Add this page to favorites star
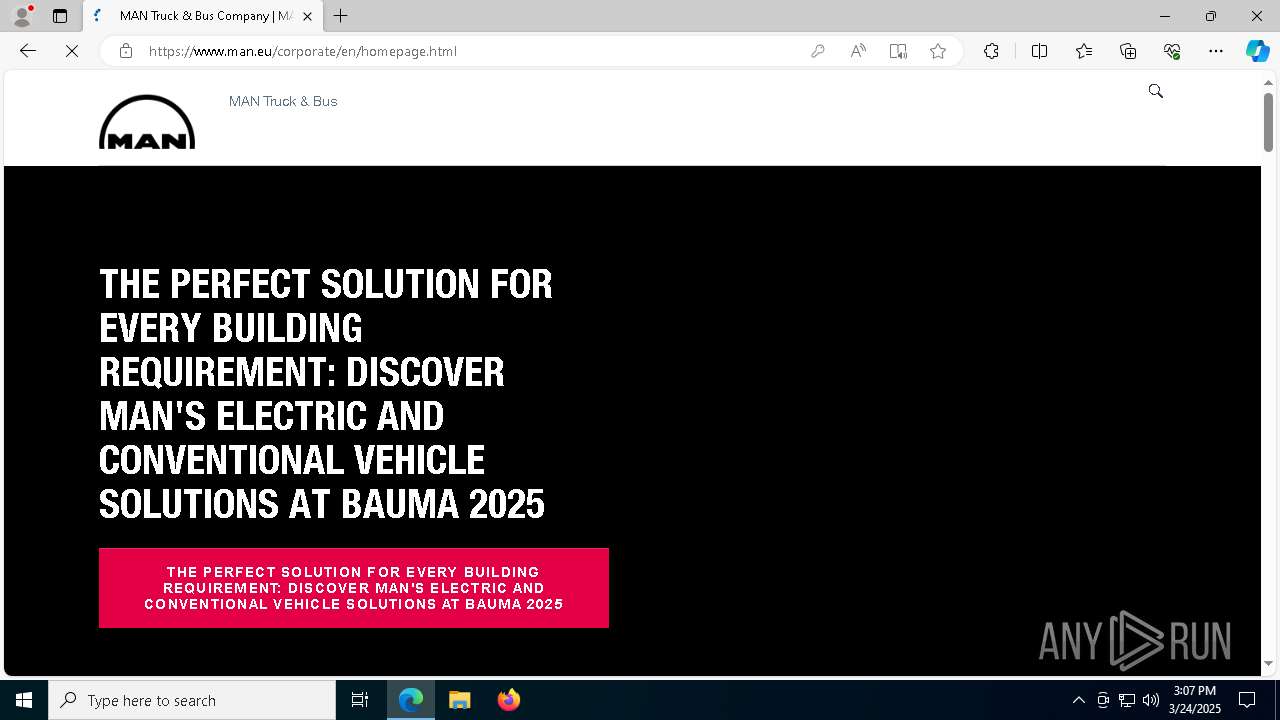This screenshot has height=720, width=1280. [x=938, y=51]
